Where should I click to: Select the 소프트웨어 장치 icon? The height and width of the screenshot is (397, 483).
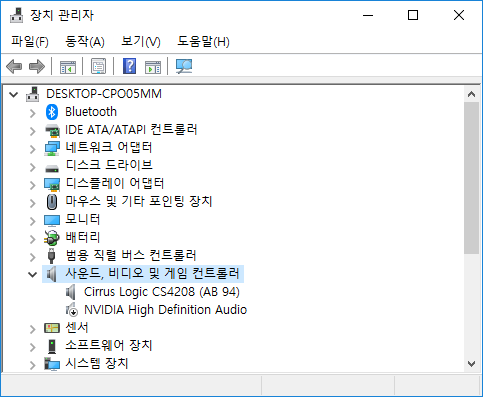pos(52,346)
